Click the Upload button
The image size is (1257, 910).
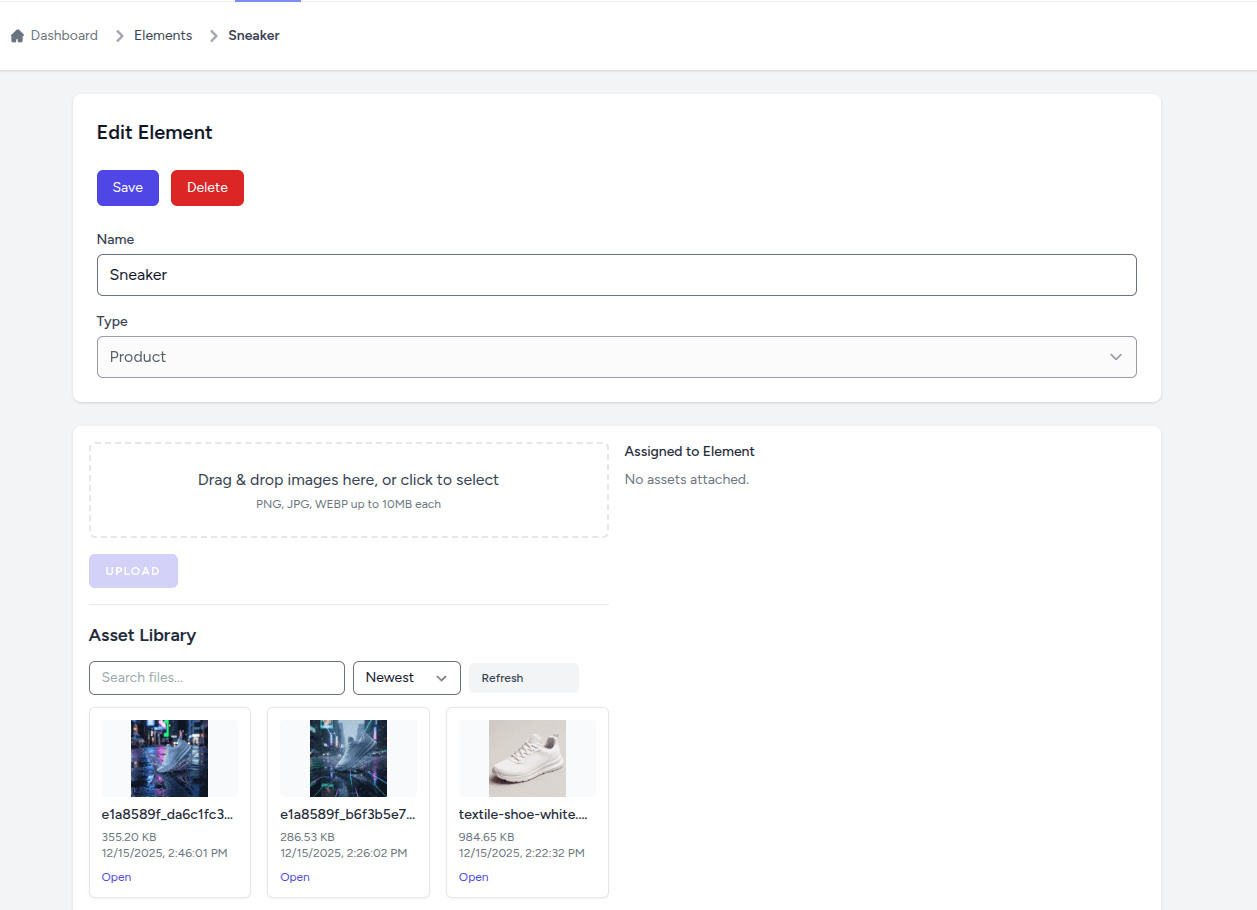click(x=133, y=570)
